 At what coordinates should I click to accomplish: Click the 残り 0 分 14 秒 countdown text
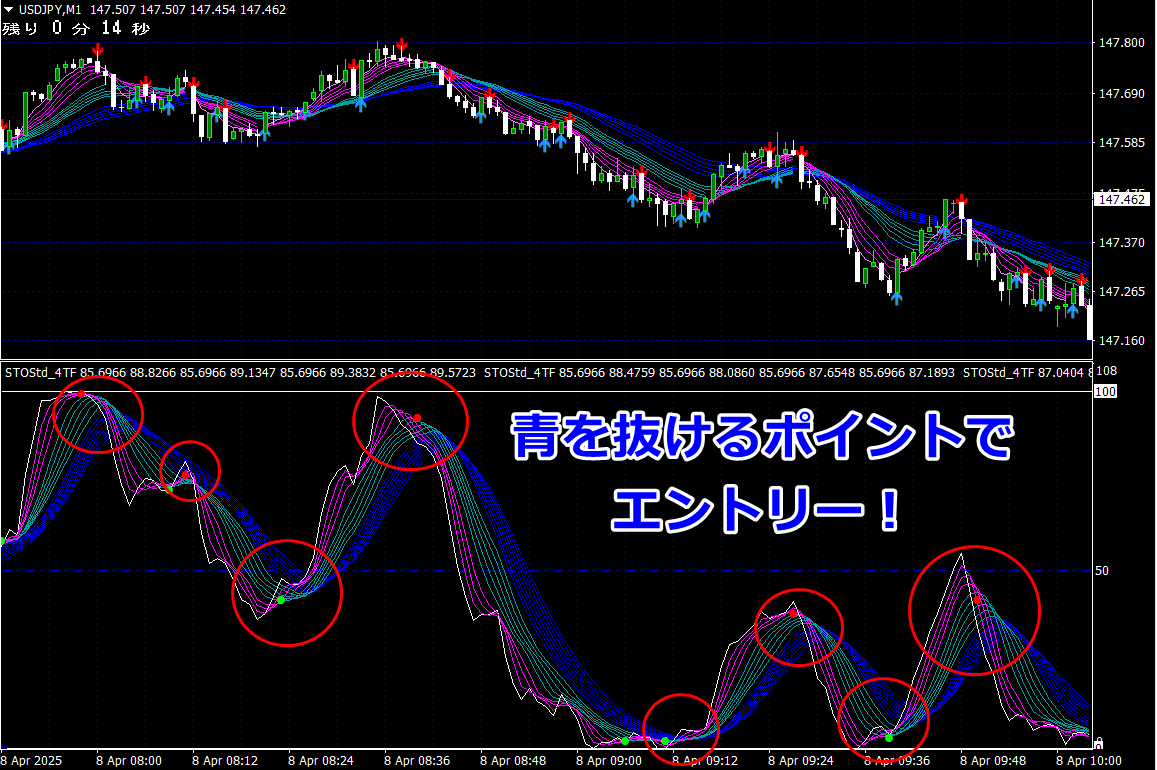pyautogui.click(x=76, y=29)
